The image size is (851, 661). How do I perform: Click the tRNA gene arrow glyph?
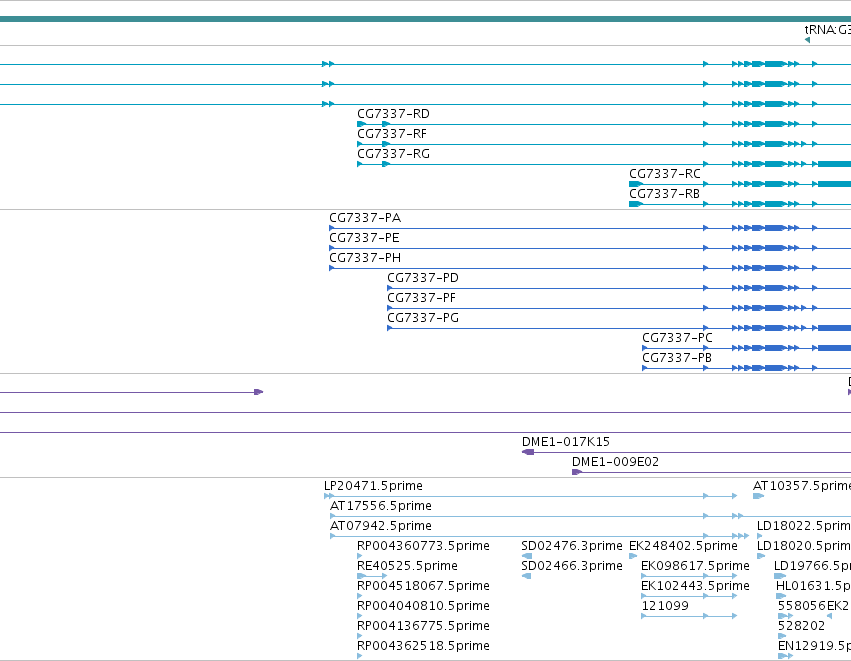click(807, 40)
